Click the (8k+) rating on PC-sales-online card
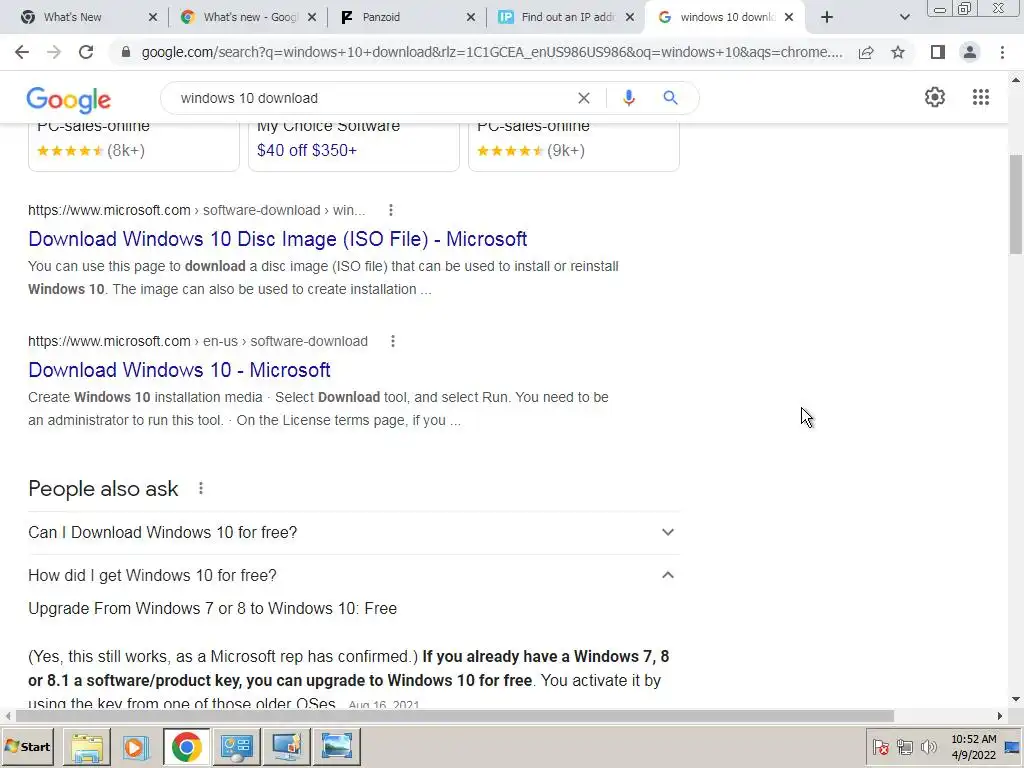This screenshot has height=768, width=1024. pos(126,150)
